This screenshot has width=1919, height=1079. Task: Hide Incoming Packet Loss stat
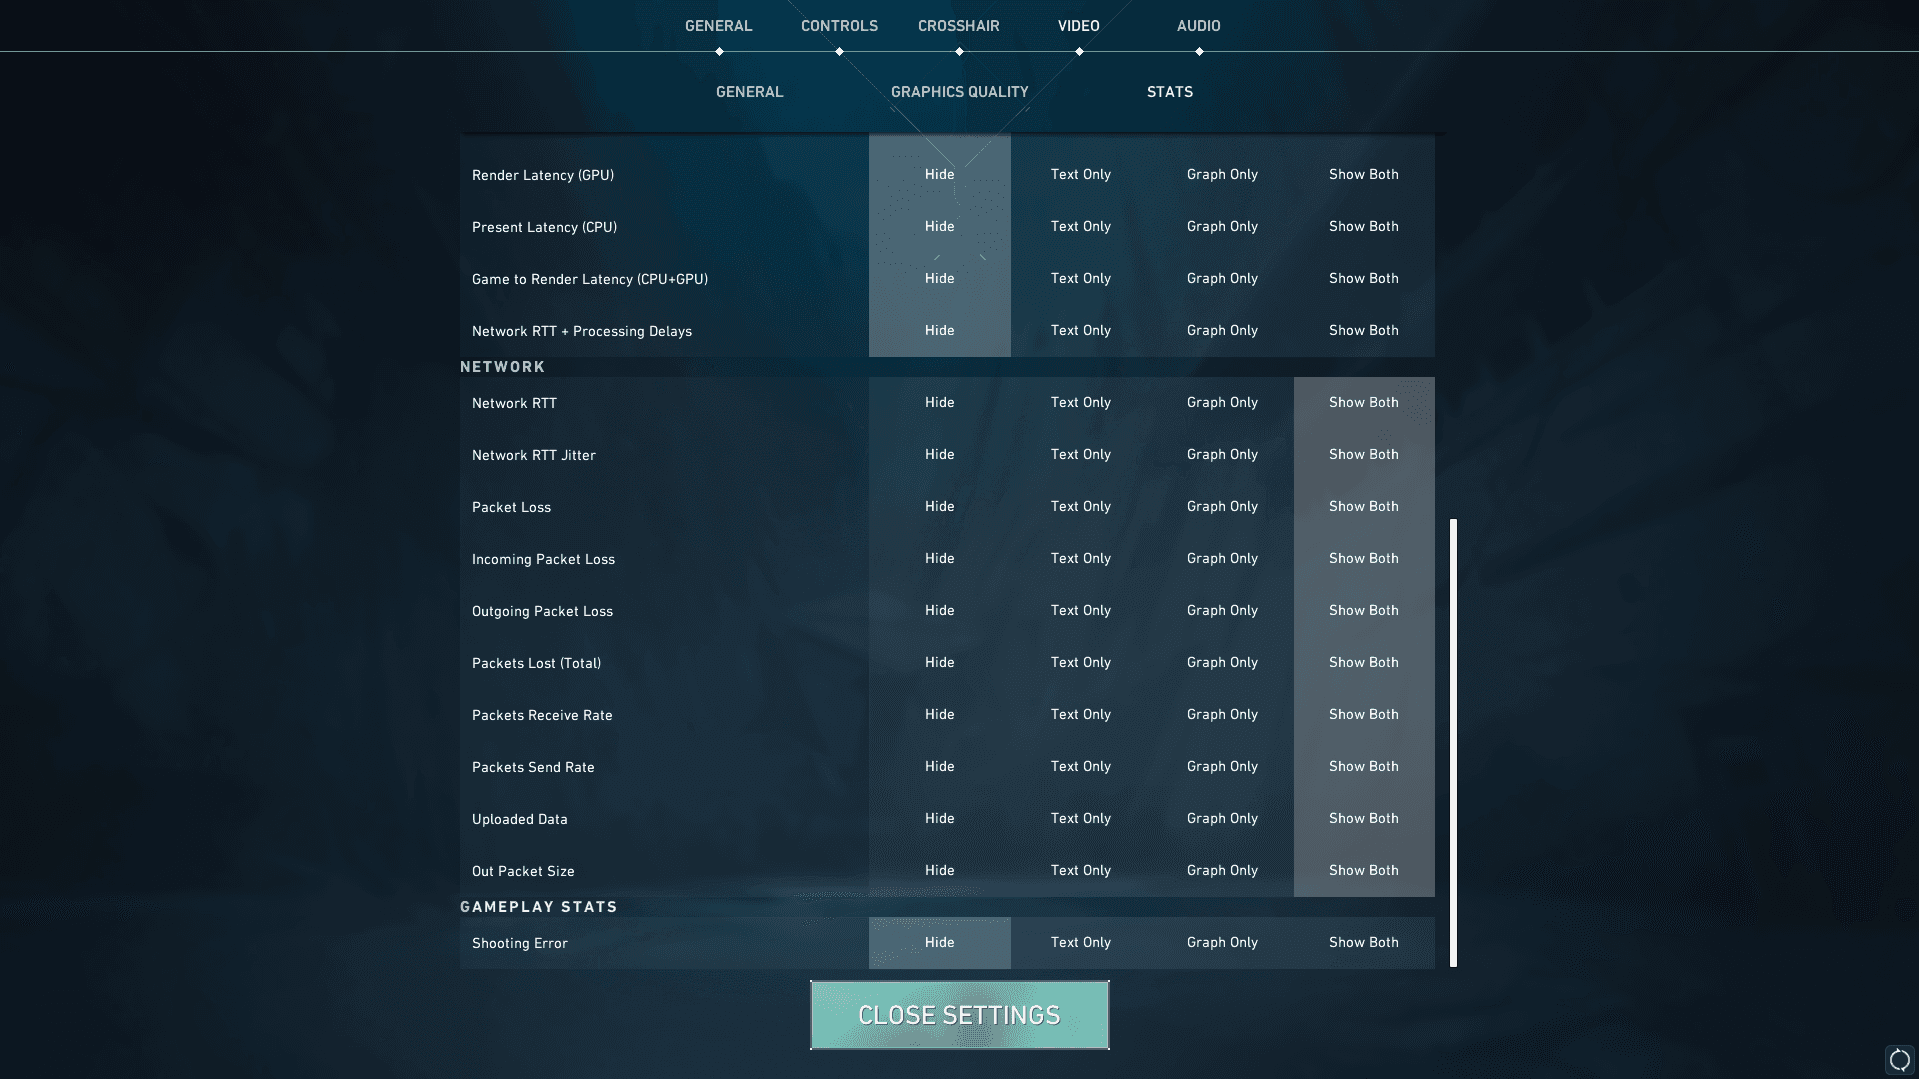pos(939,559)
